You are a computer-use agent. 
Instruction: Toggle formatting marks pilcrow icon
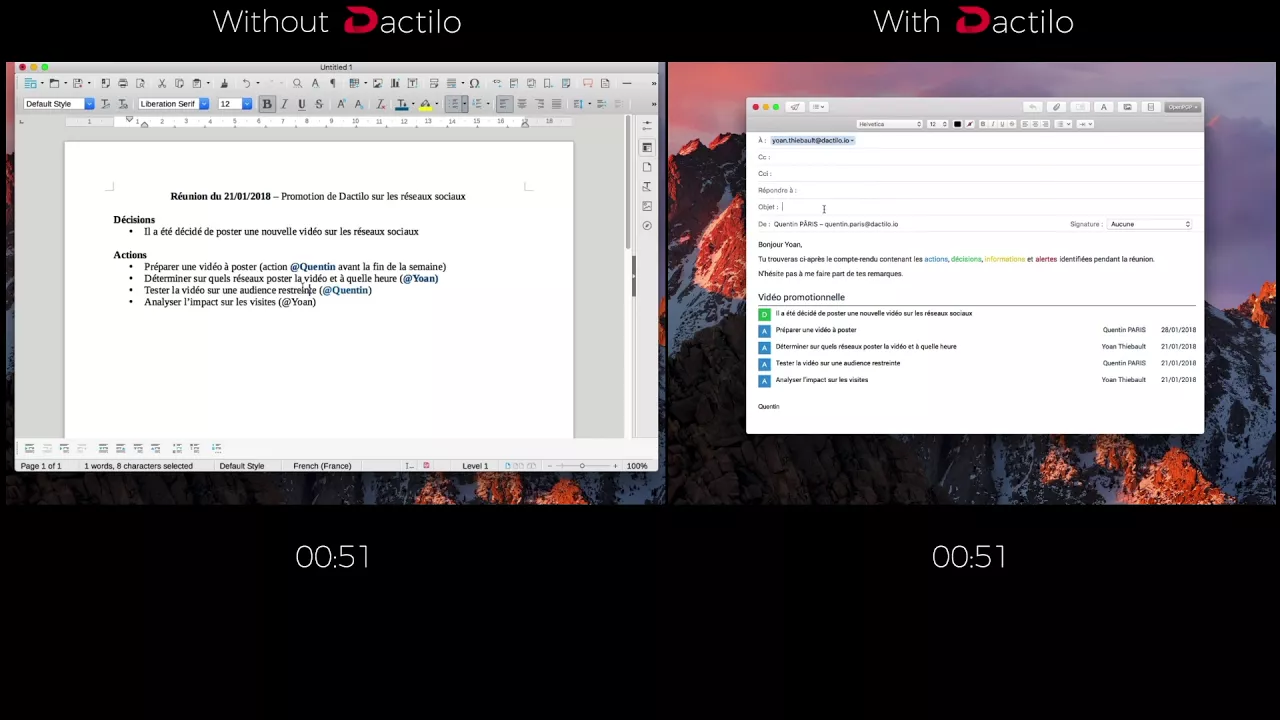[333, 83]
